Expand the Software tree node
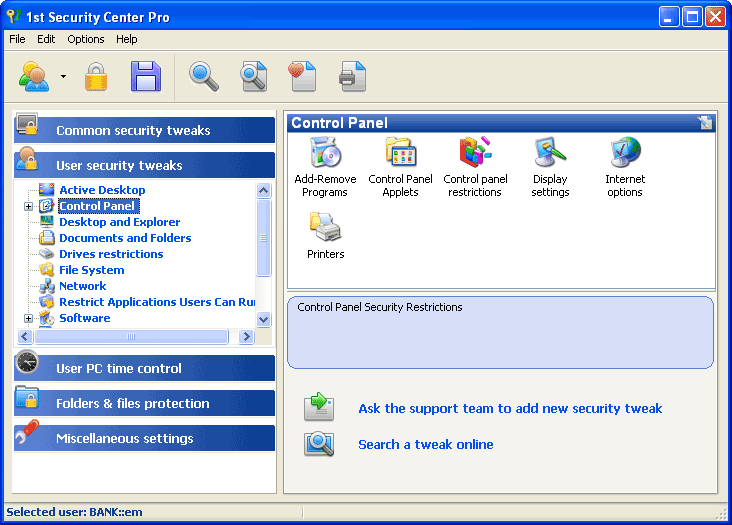 (28, 318)
